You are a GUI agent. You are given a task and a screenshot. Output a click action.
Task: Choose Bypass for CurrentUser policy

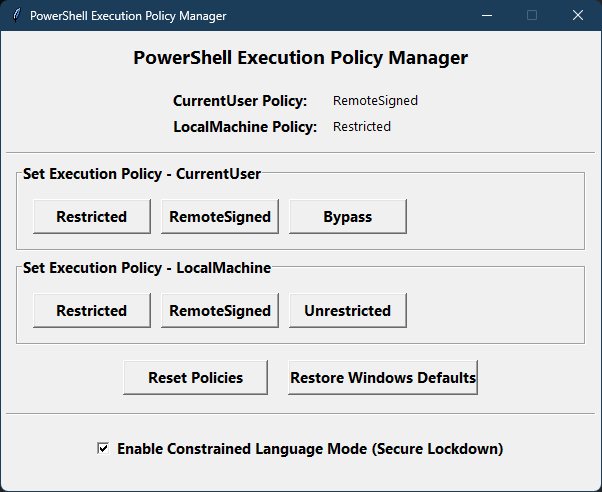click(348, 216)
